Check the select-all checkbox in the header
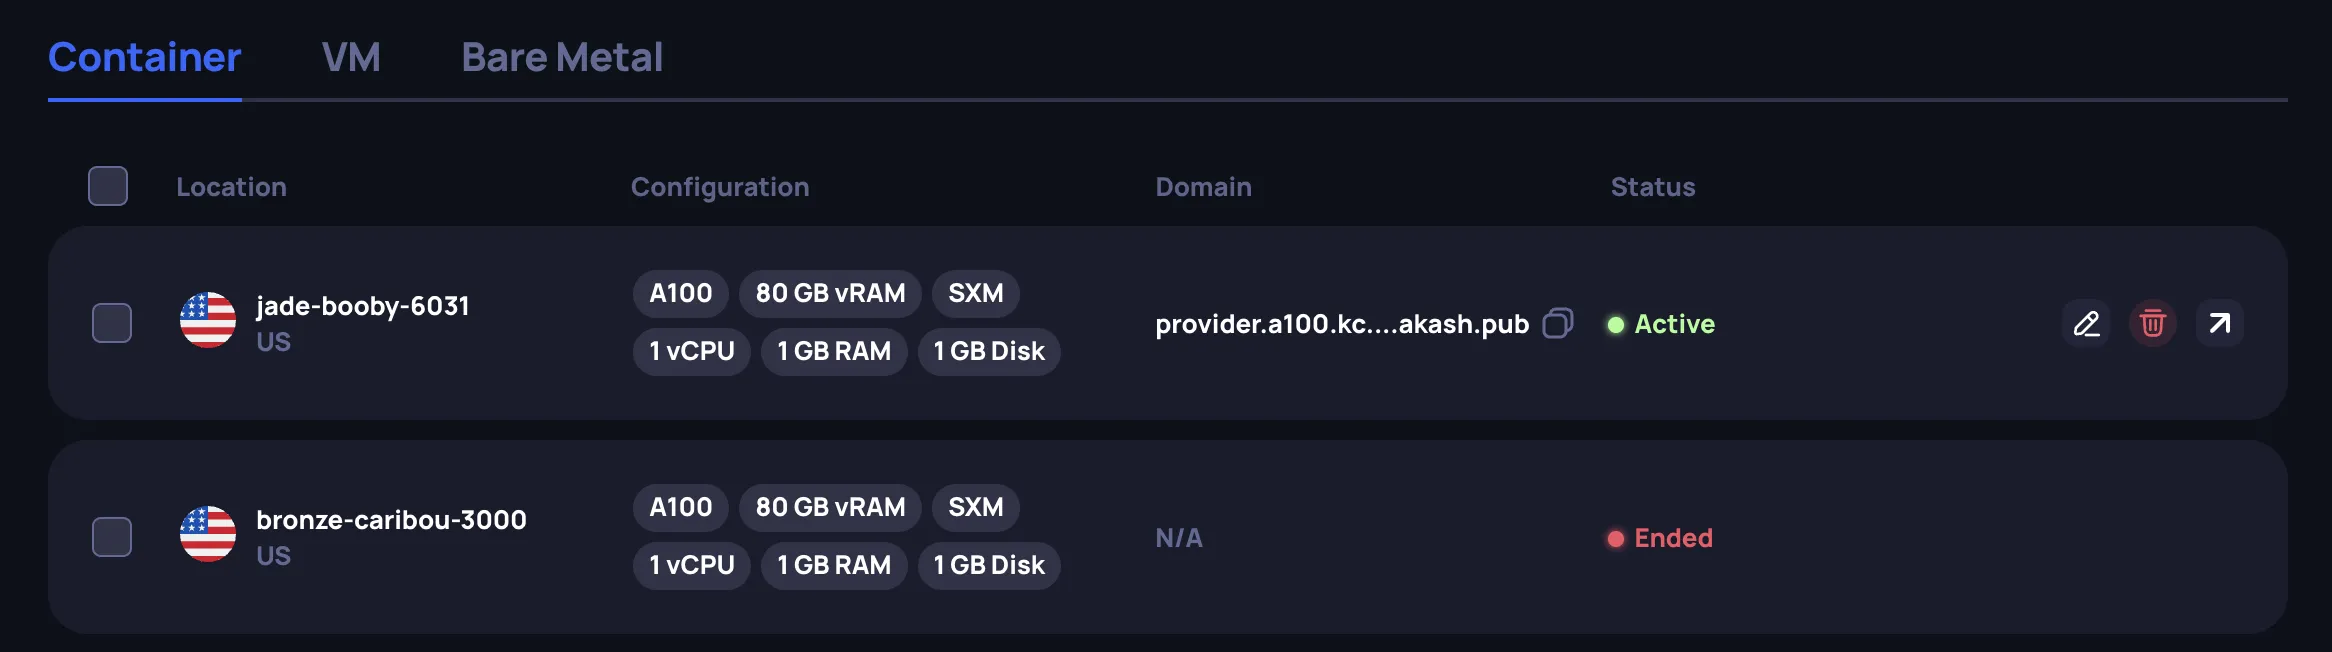The height and width of the screenshot is (652, 2332). 108,186
